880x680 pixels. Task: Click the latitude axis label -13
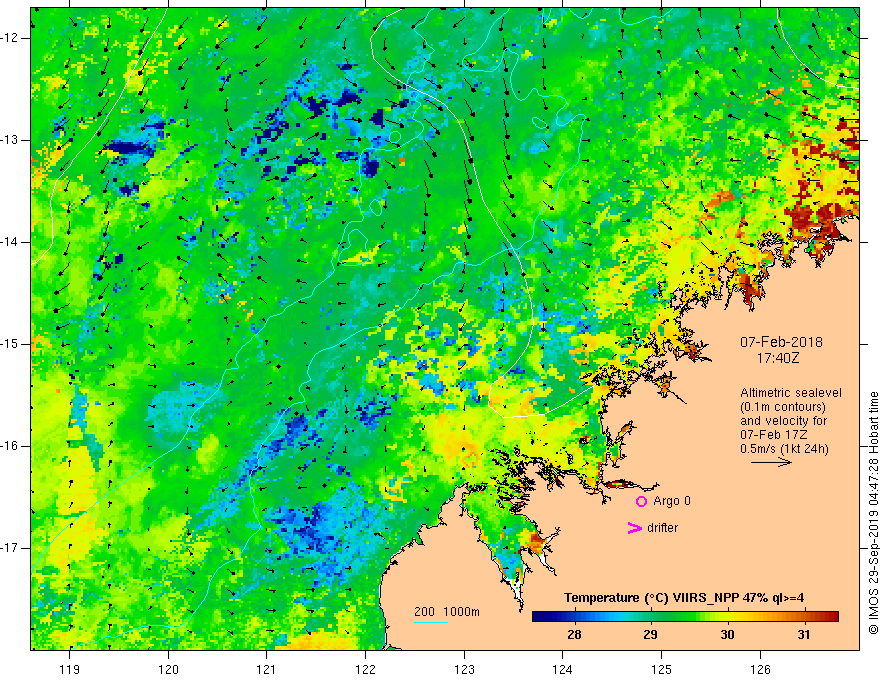[10, 140]
